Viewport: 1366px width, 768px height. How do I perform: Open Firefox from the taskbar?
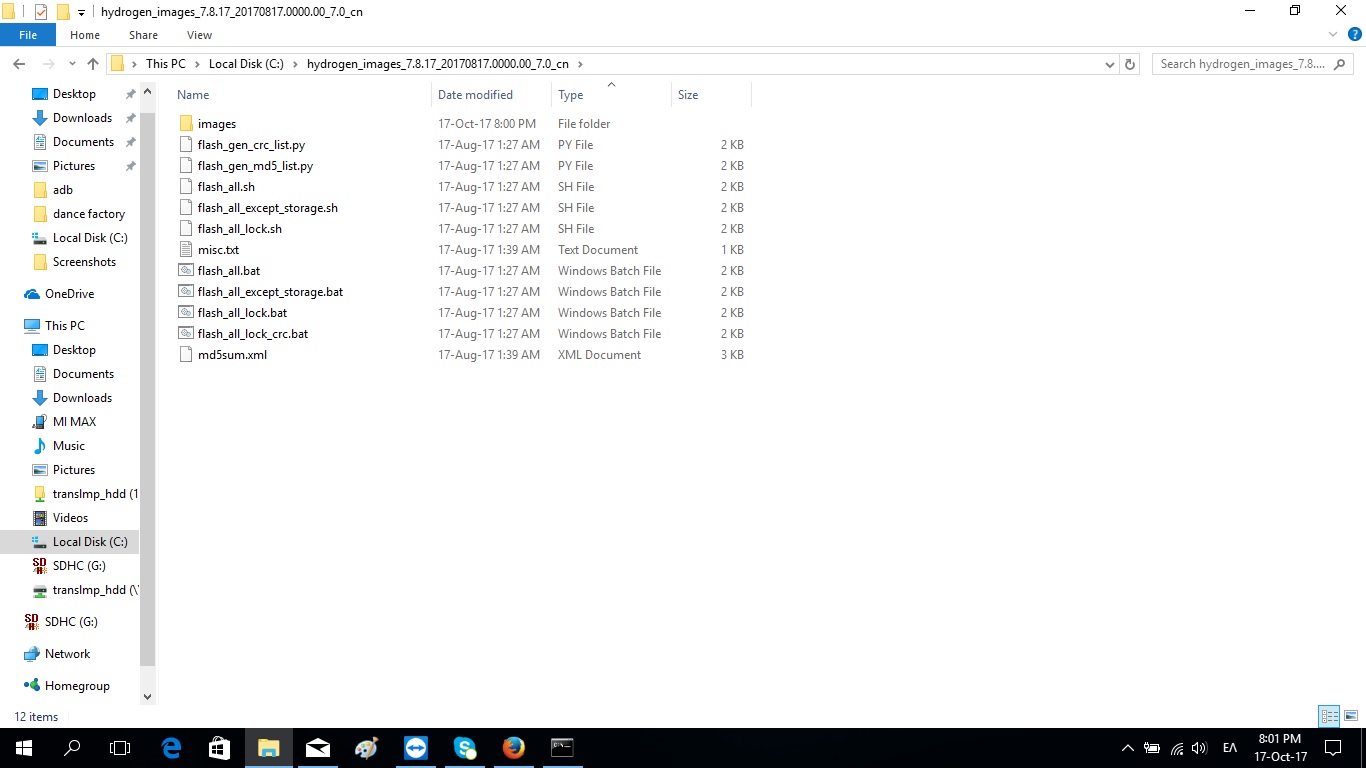(513, 747)
